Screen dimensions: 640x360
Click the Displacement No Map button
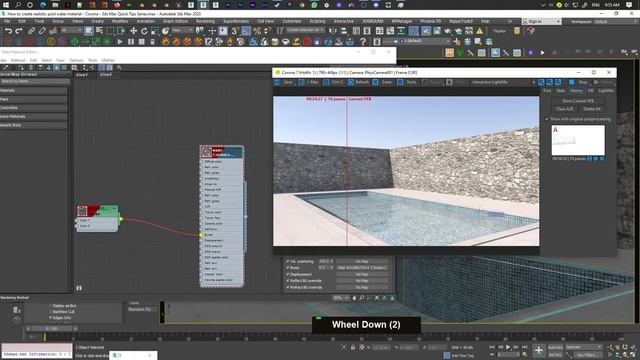tap(362, 274)
